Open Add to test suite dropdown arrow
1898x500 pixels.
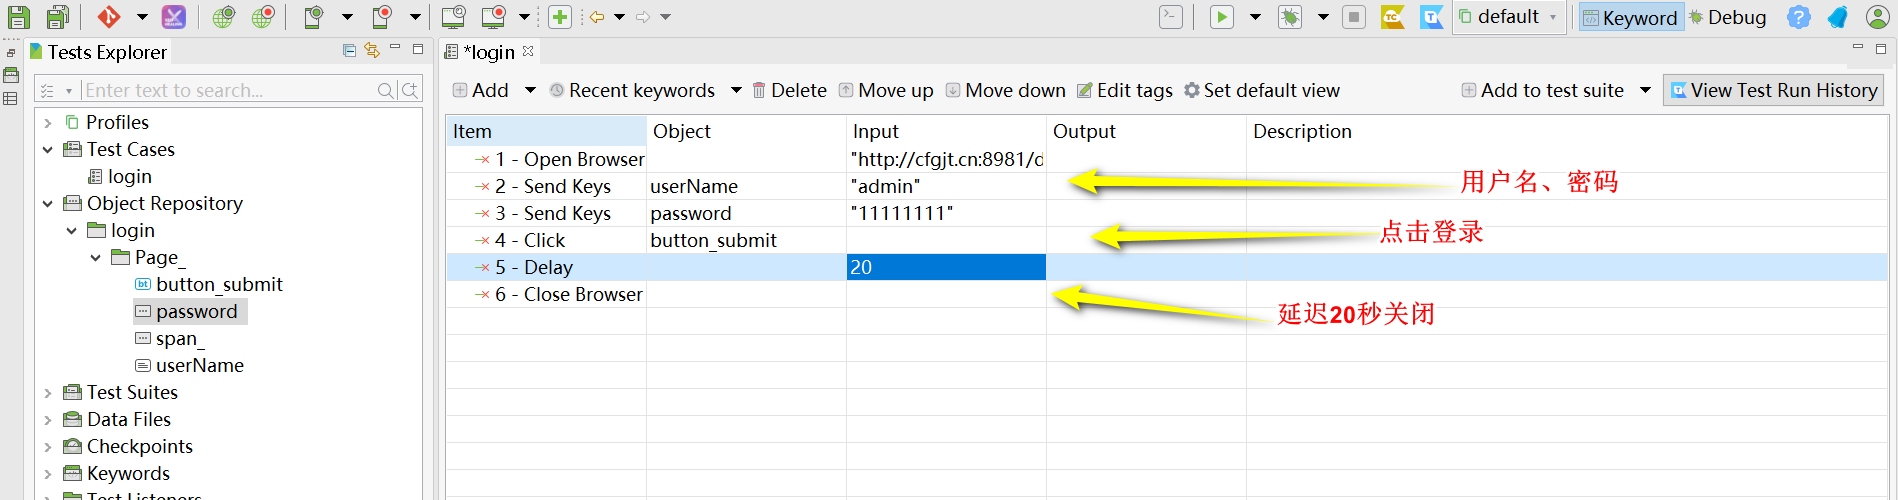click(x=1645, y=90)
